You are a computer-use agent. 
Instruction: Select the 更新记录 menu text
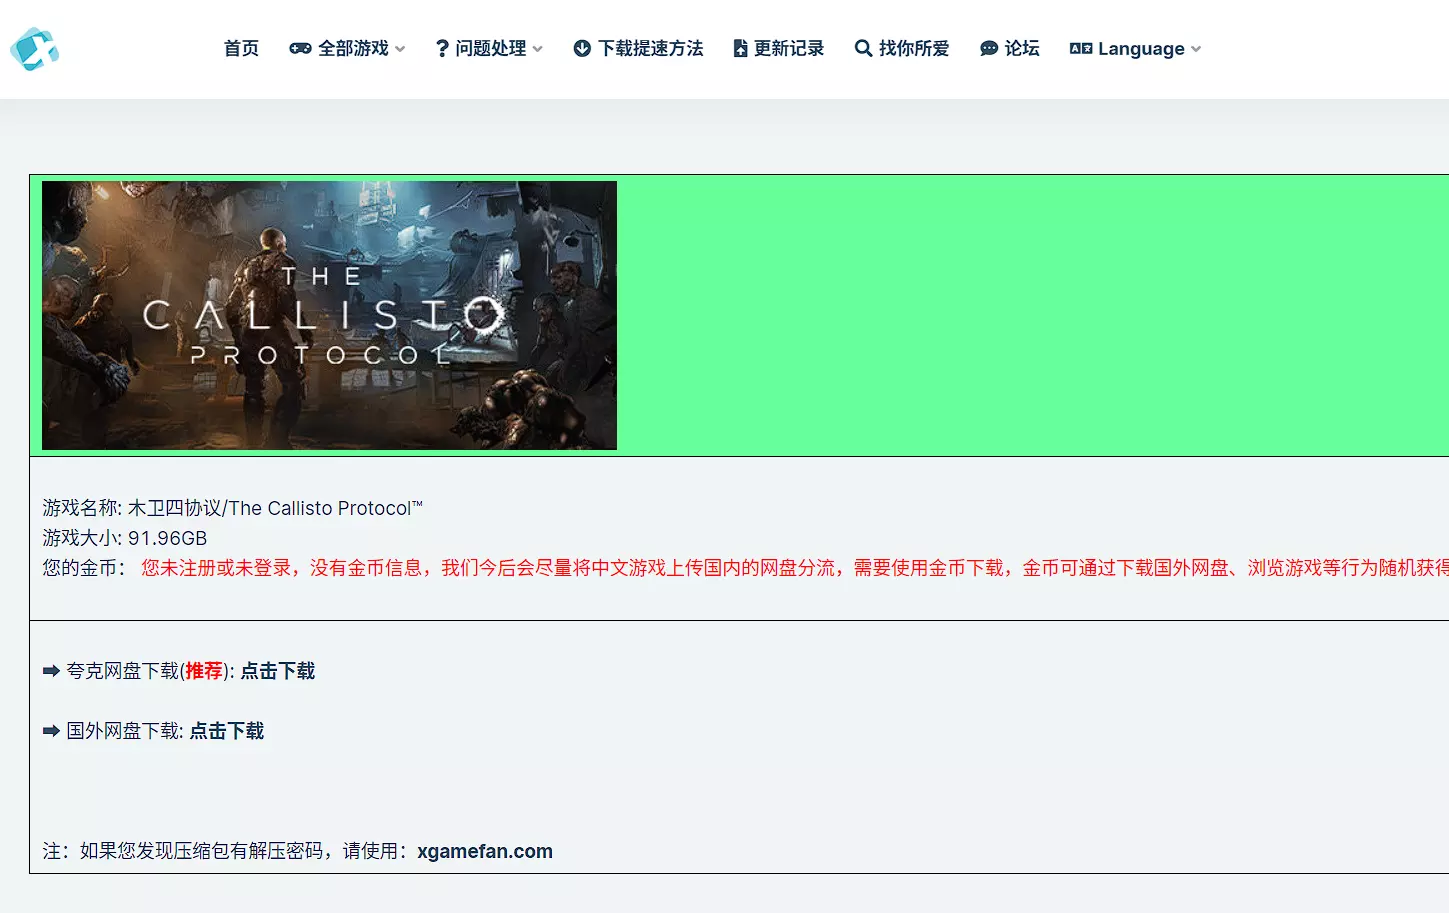click(x=789, y=49)
